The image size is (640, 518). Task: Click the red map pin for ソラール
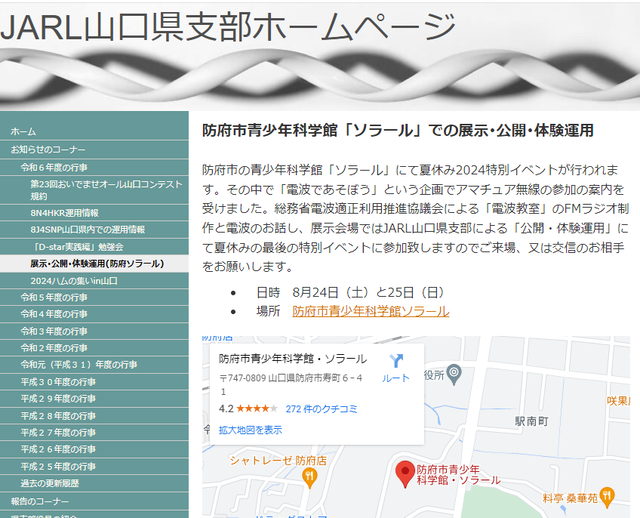405,474
